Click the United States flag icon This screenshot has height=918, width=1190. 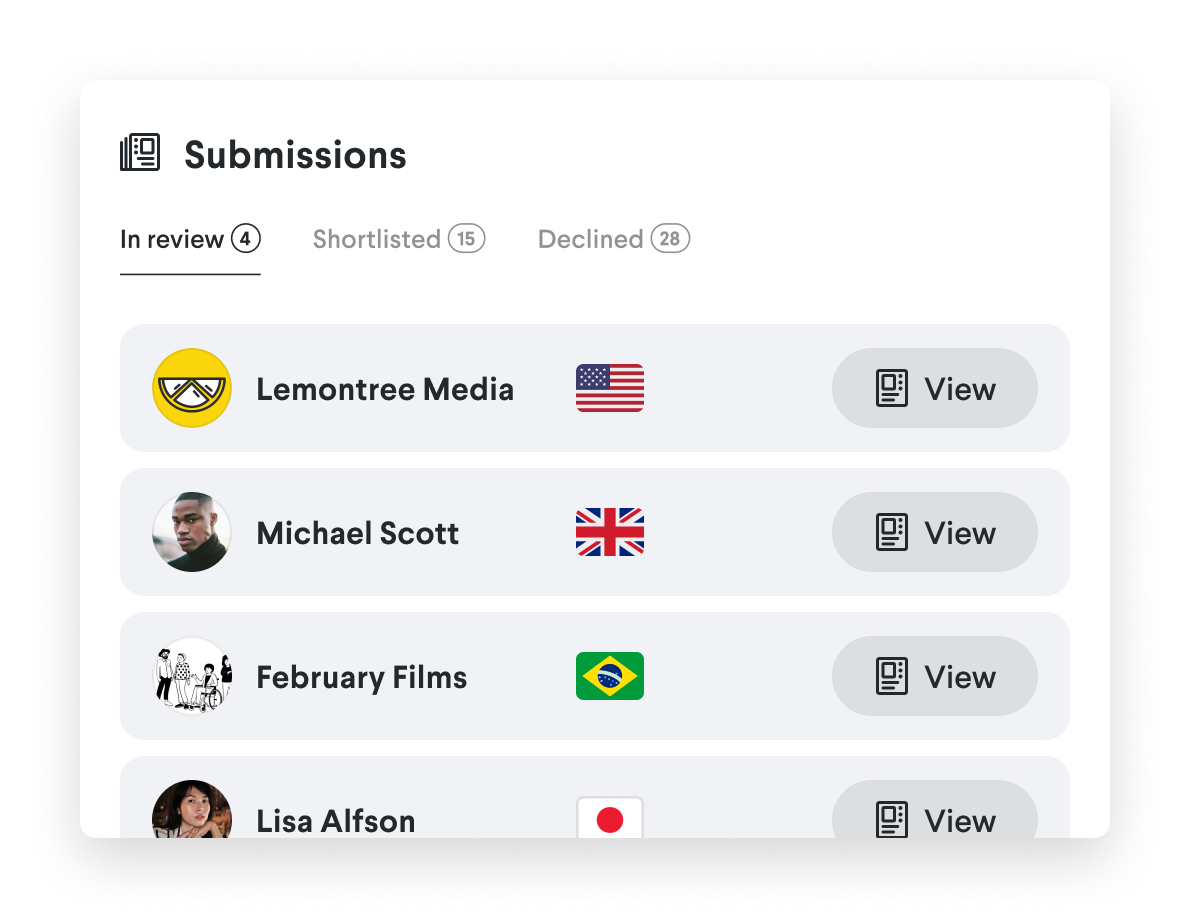(x=610, y=388)
